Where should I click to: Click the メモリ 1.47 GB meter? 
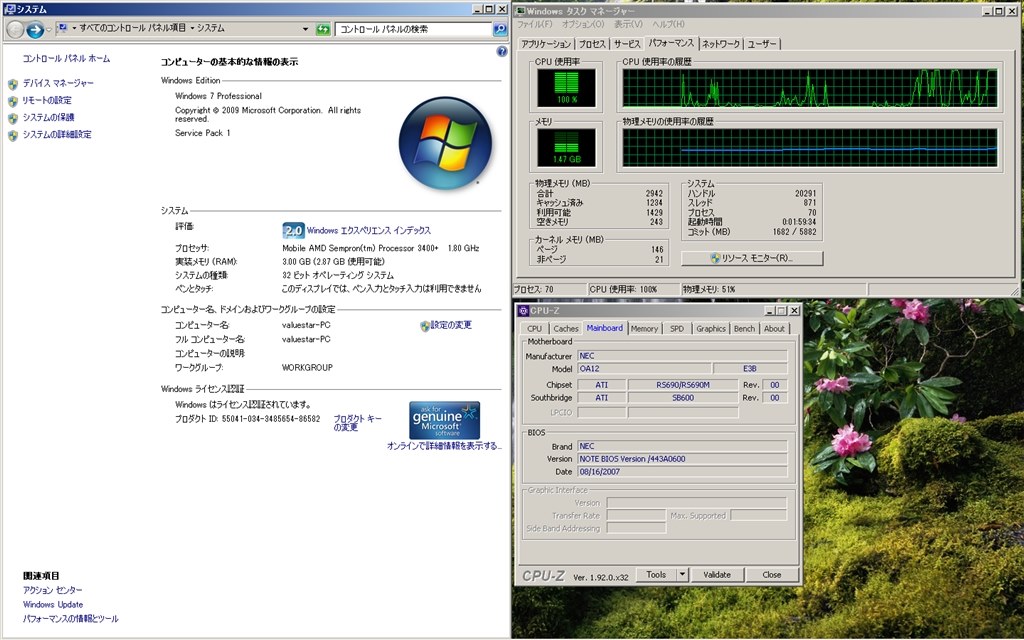coord(566,148)
